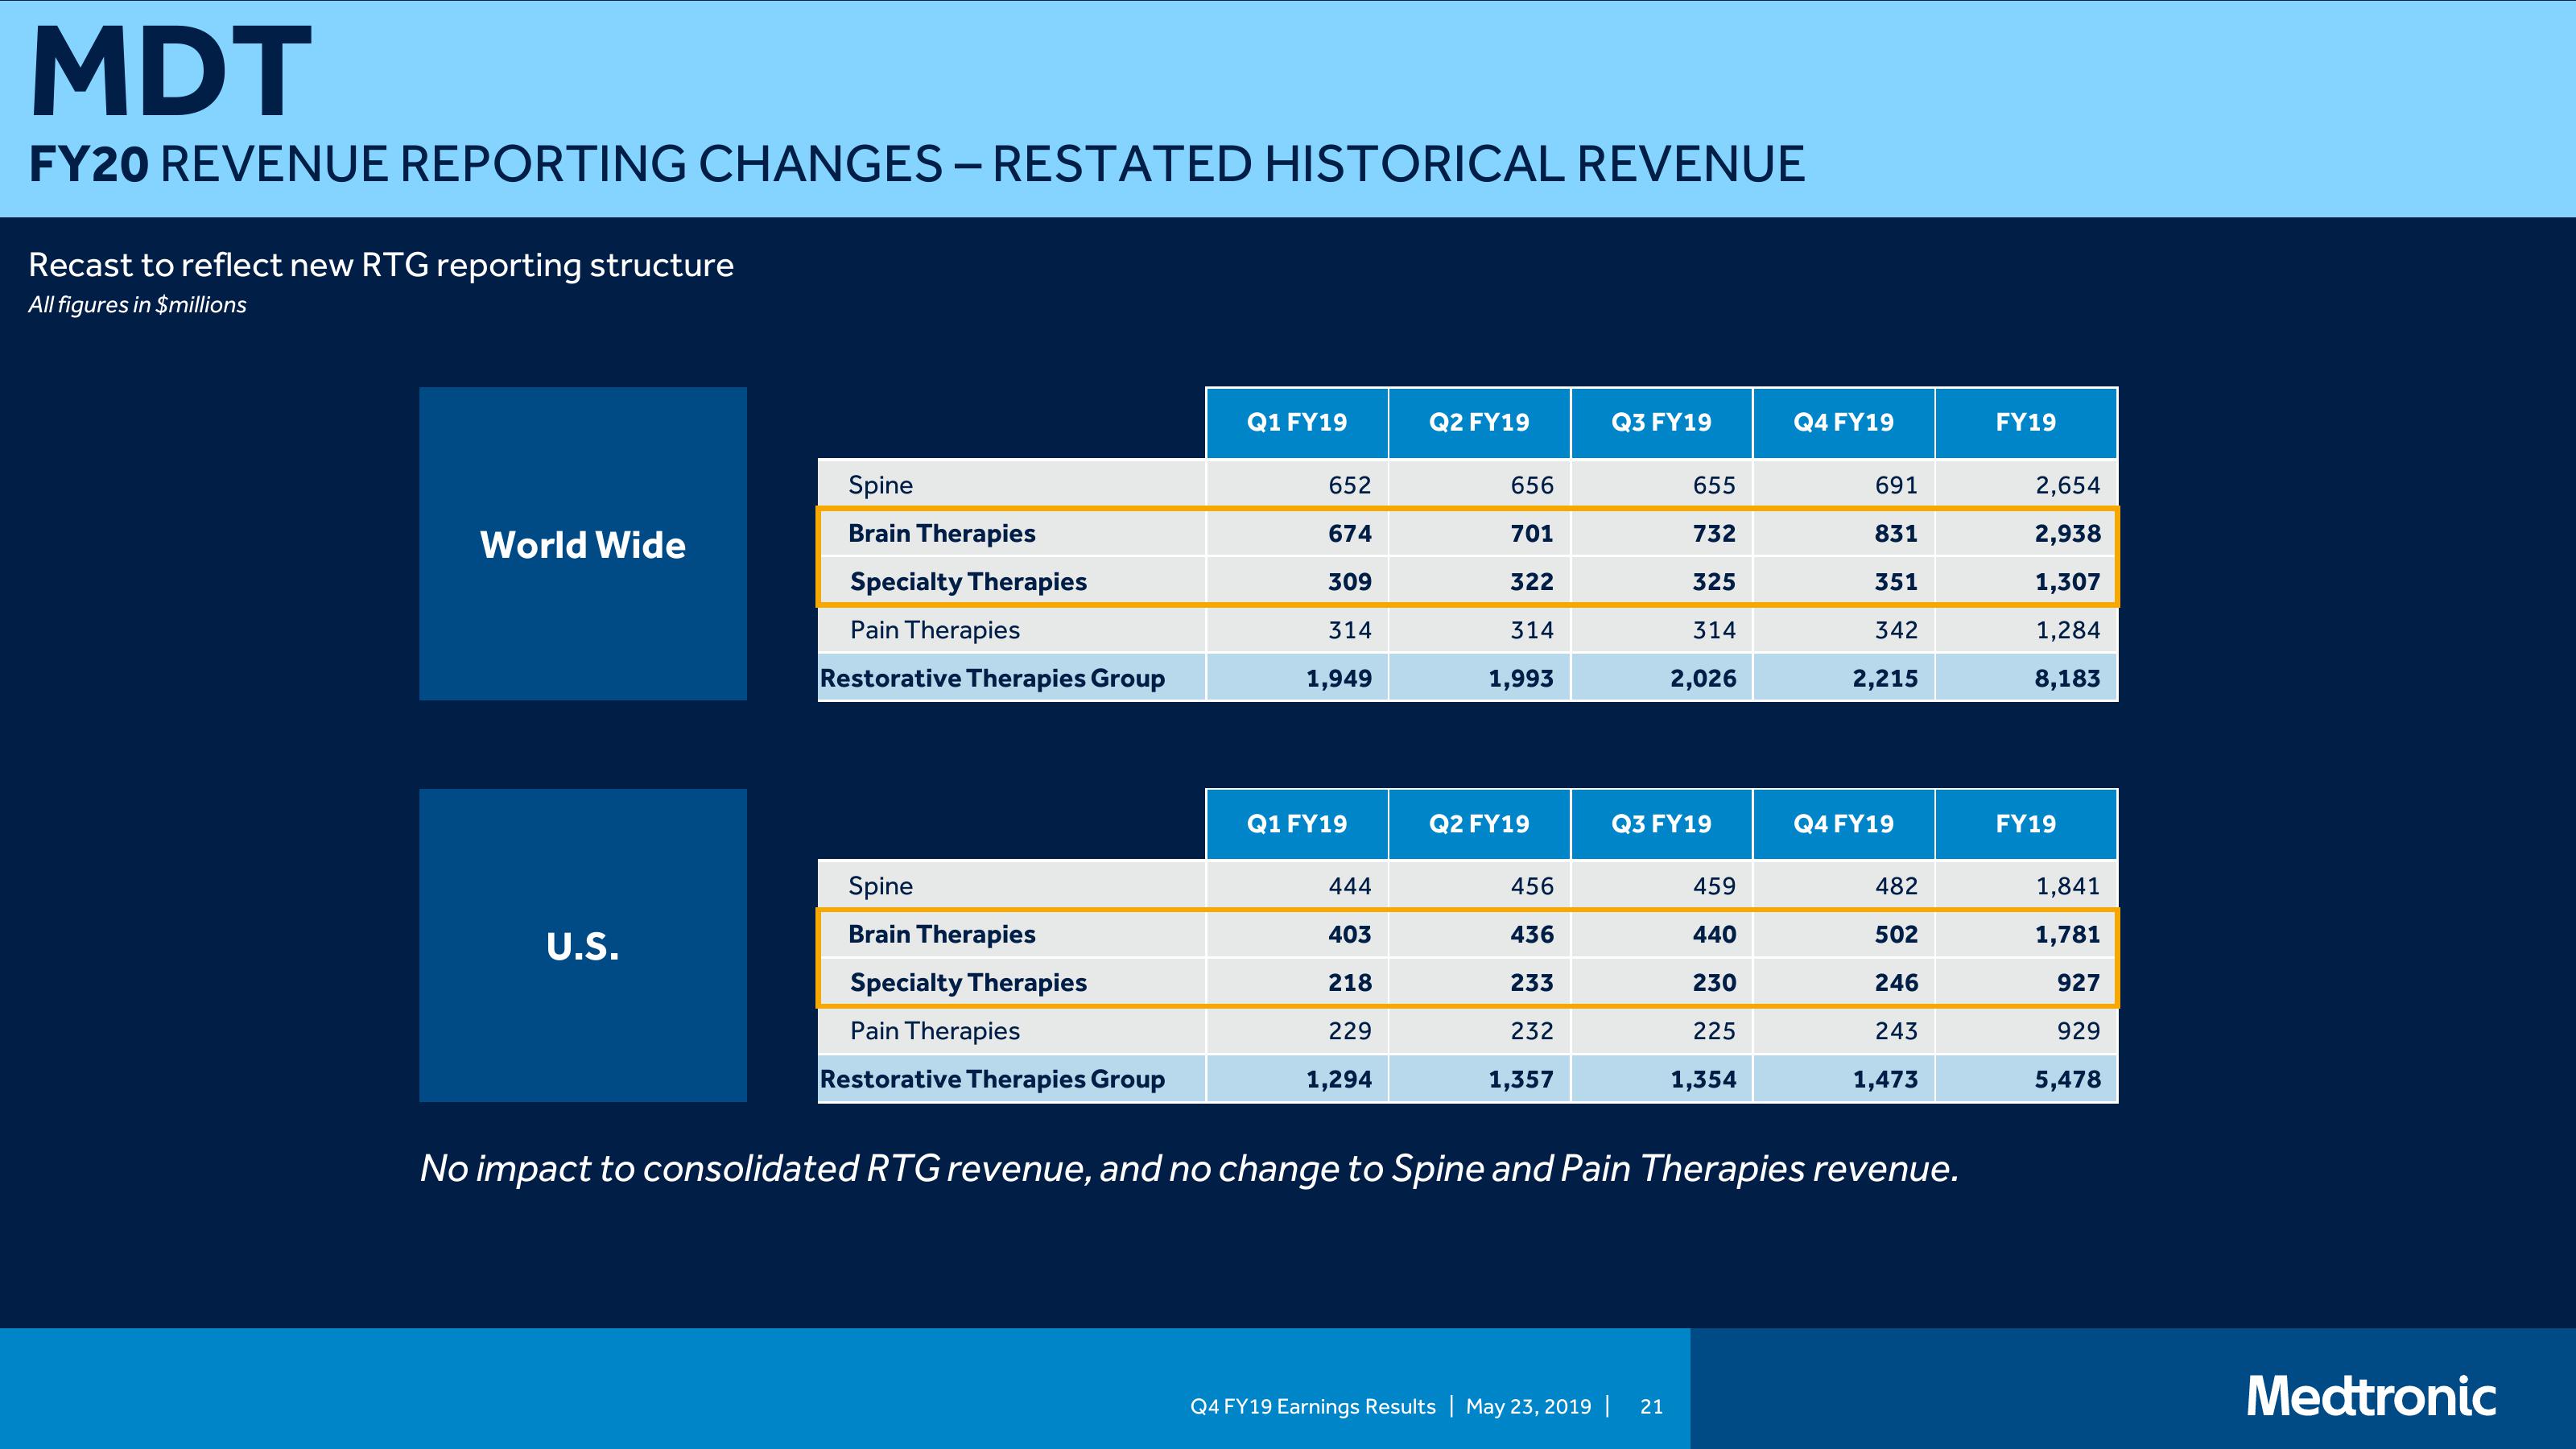Image resolution: width=2576 pixels, height=1449 pixels.
Task: Click World Wide Specialty Therapies value 322
Action: tap(1532, 582)
